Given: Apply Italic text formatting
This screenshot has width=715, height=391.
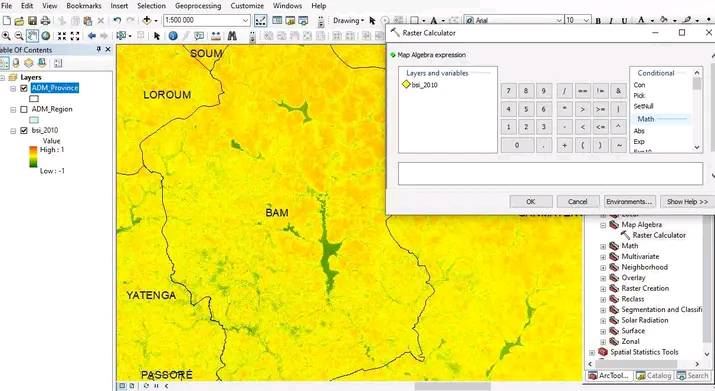Looking at the screenshot, I should click(611, 21).
